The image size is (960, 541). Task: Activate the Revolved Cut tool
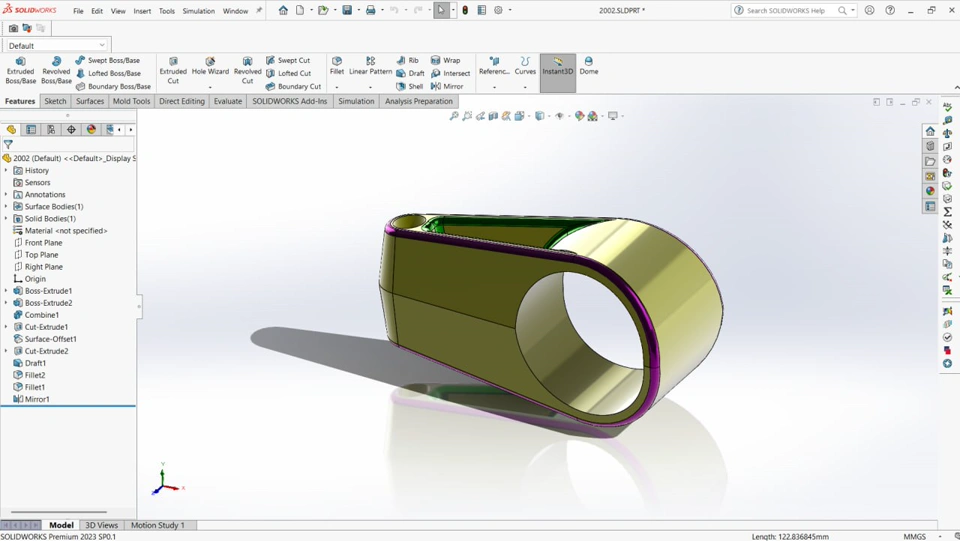coord(247,70)
